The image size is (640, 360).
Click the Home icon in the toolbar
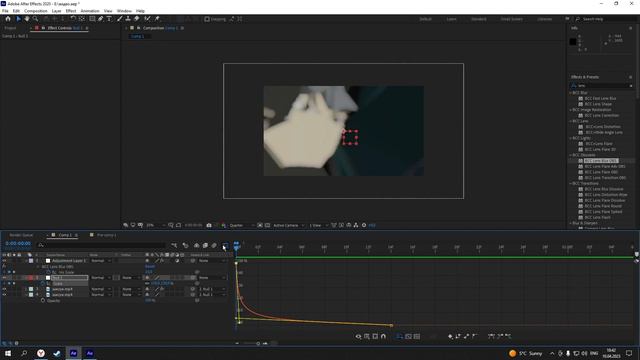8,19
